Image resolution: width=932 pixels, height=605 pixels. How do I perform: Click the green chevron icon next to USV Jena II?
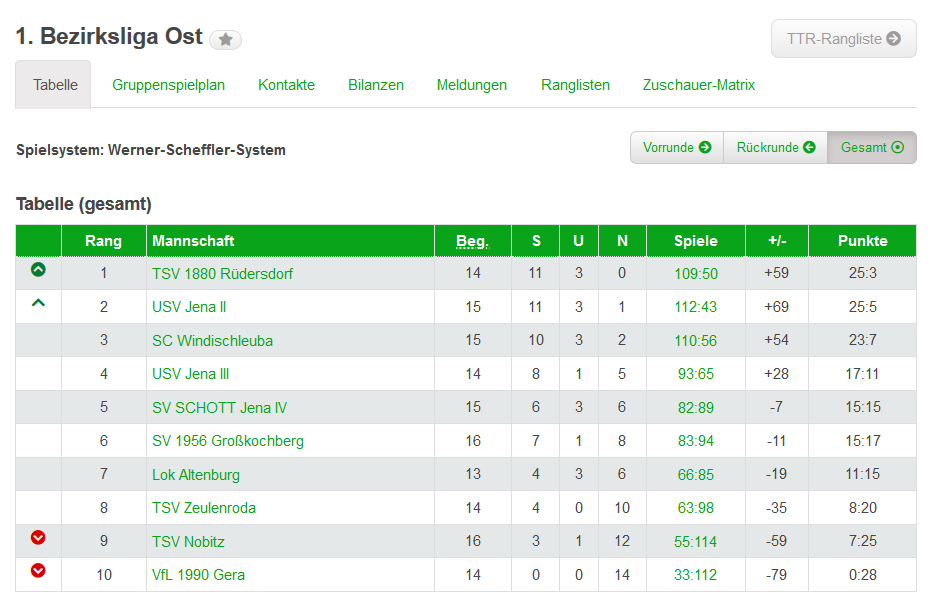38,303
